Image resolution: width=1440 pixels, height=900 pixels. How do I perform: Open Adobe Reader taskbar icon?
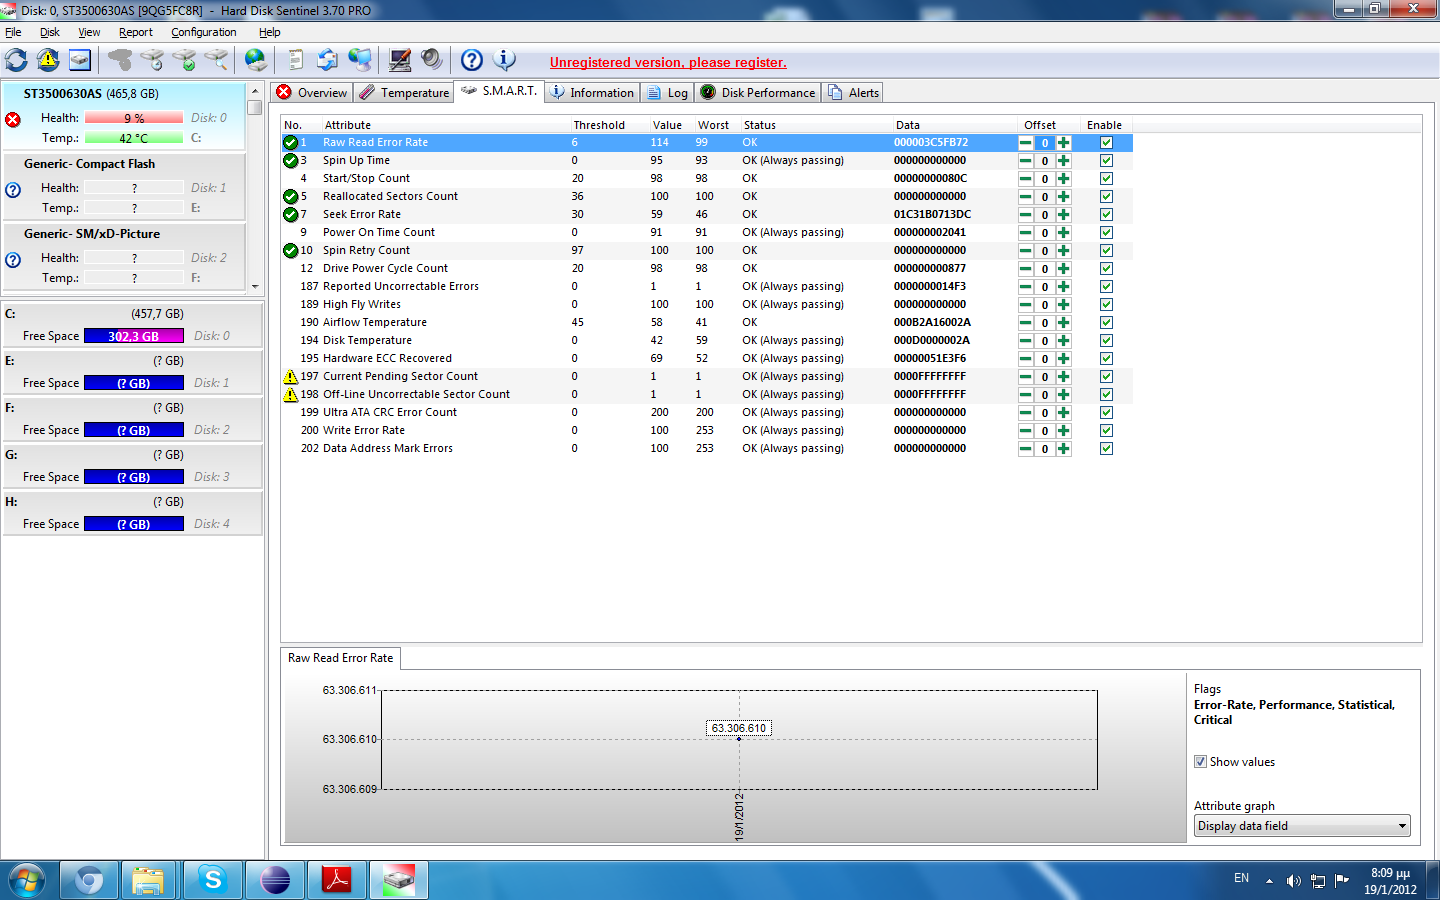pyautogui.click(x=337, y=880)
